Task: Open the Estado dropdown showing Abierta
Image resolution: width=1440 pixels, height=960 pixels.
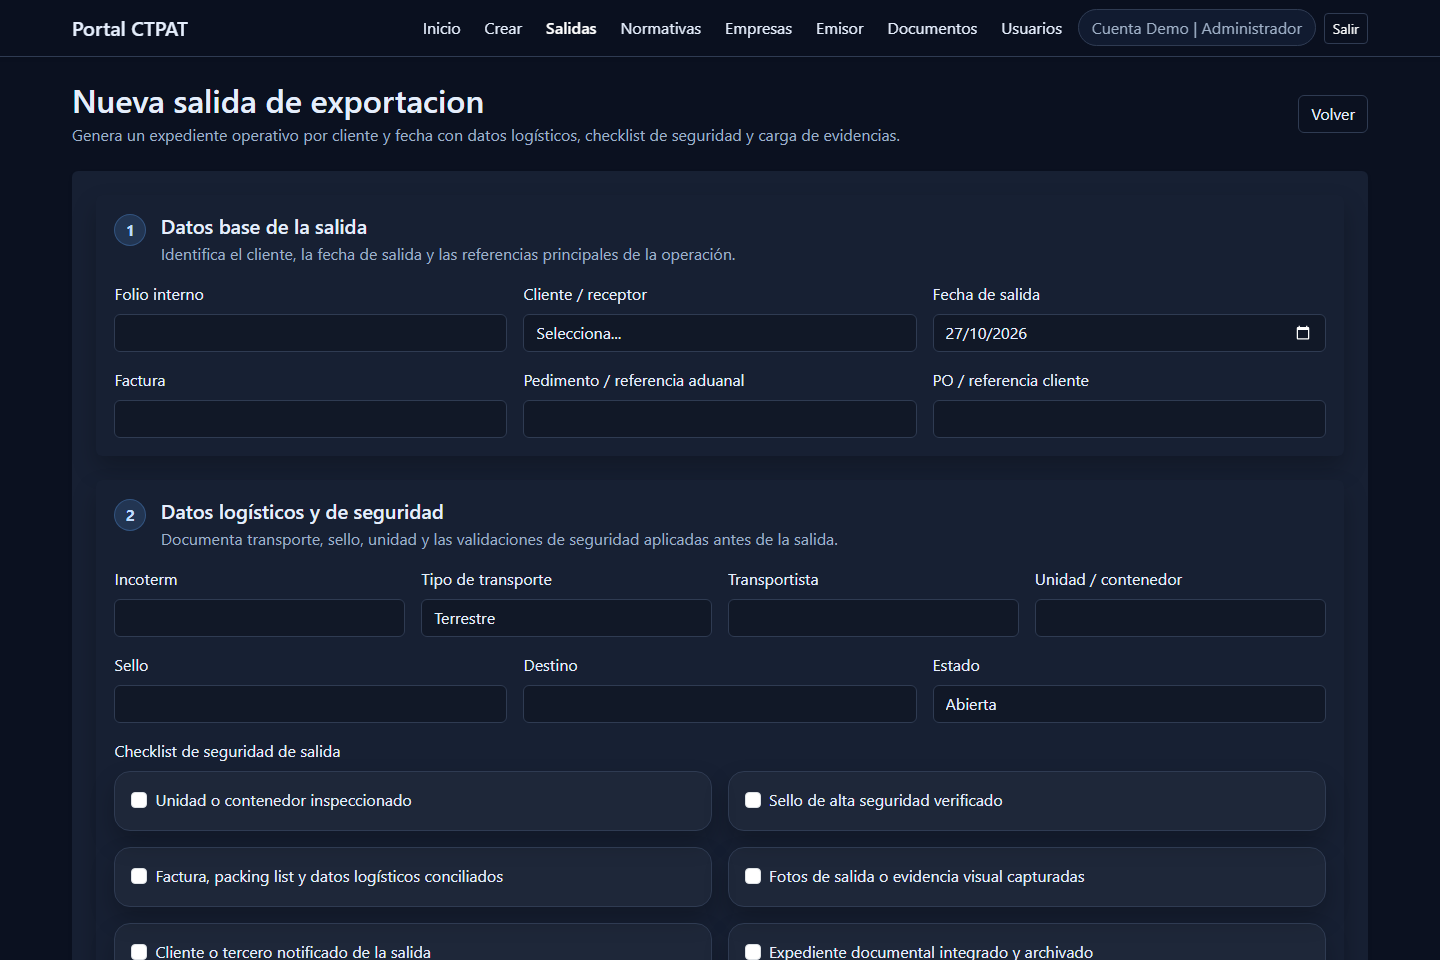Action: pos(1129,704)
